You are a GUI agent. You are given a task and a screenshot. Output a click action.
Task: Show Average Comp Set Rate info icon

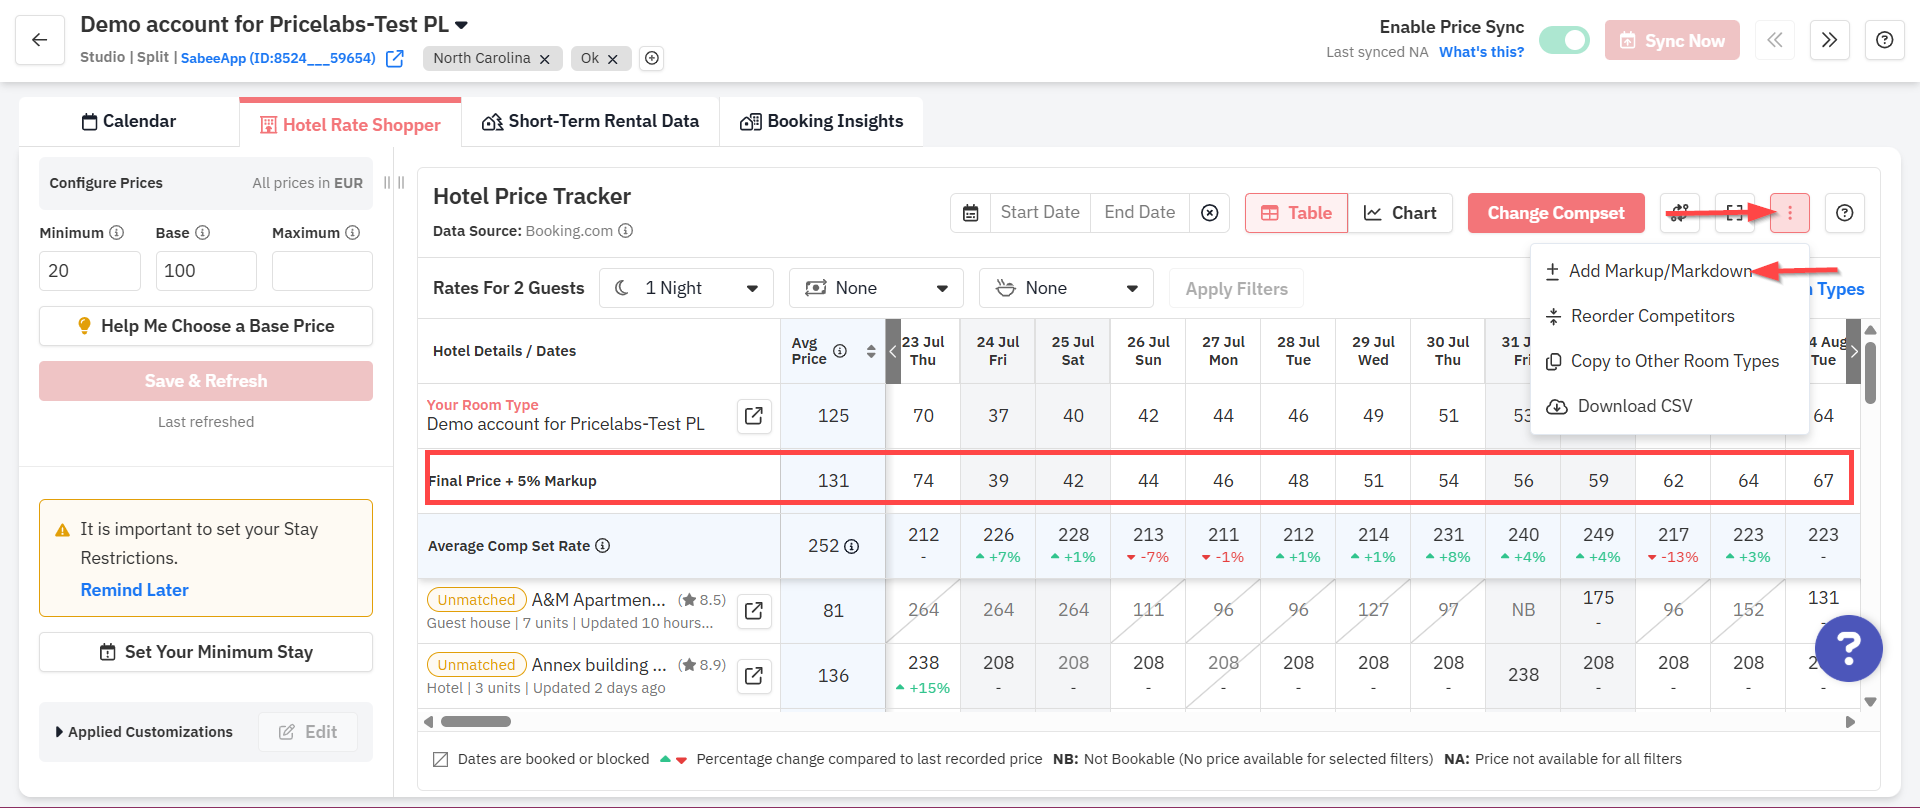tap(603, 546)
